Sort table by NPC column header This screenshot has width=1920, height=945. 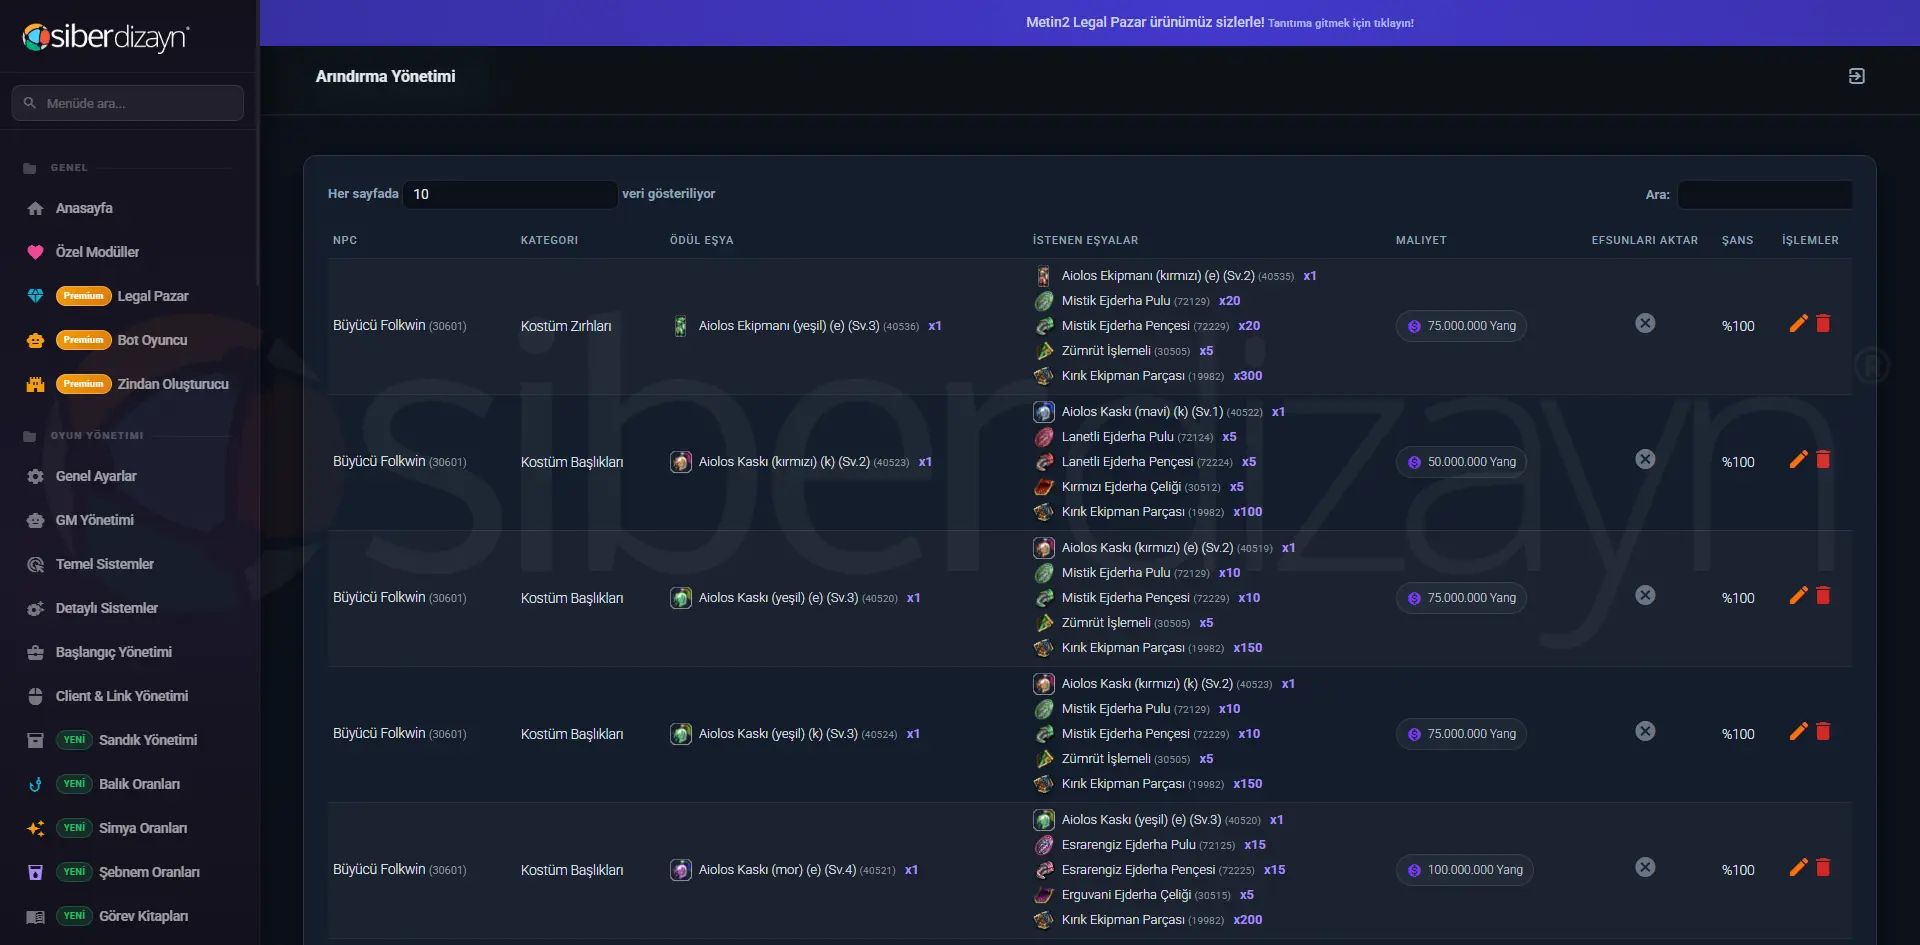(345, 240)
